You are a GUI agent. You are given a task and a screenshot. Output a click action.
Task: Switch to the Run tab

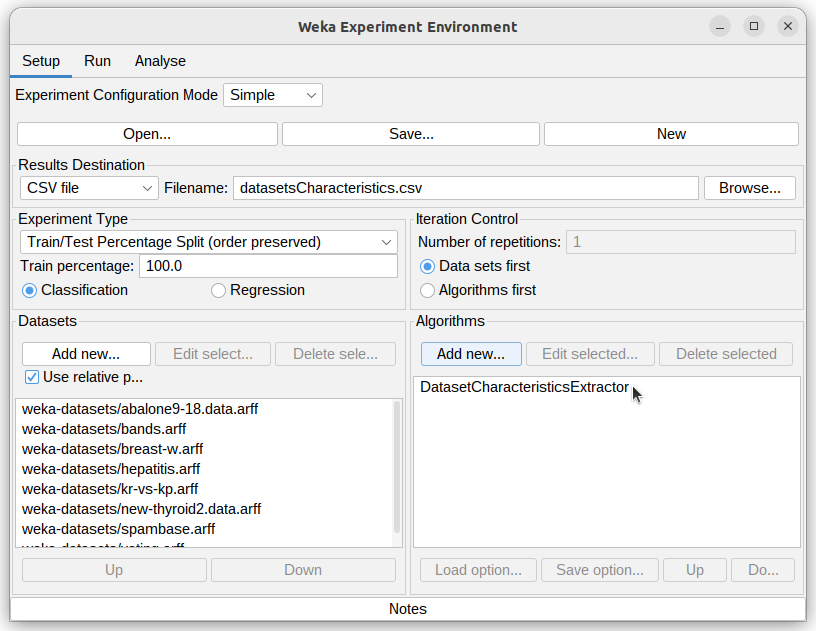point(97,61)
